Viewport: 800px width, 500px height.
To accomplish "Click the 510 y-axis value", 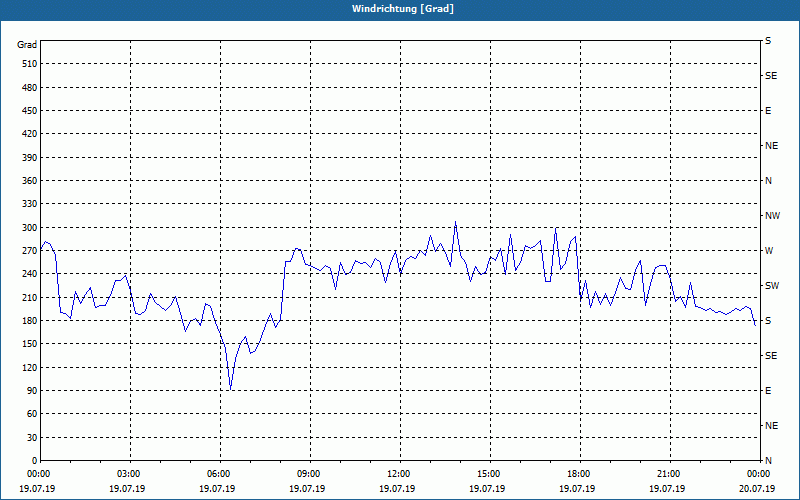I will pyautogui.click(x=29, y=64).
